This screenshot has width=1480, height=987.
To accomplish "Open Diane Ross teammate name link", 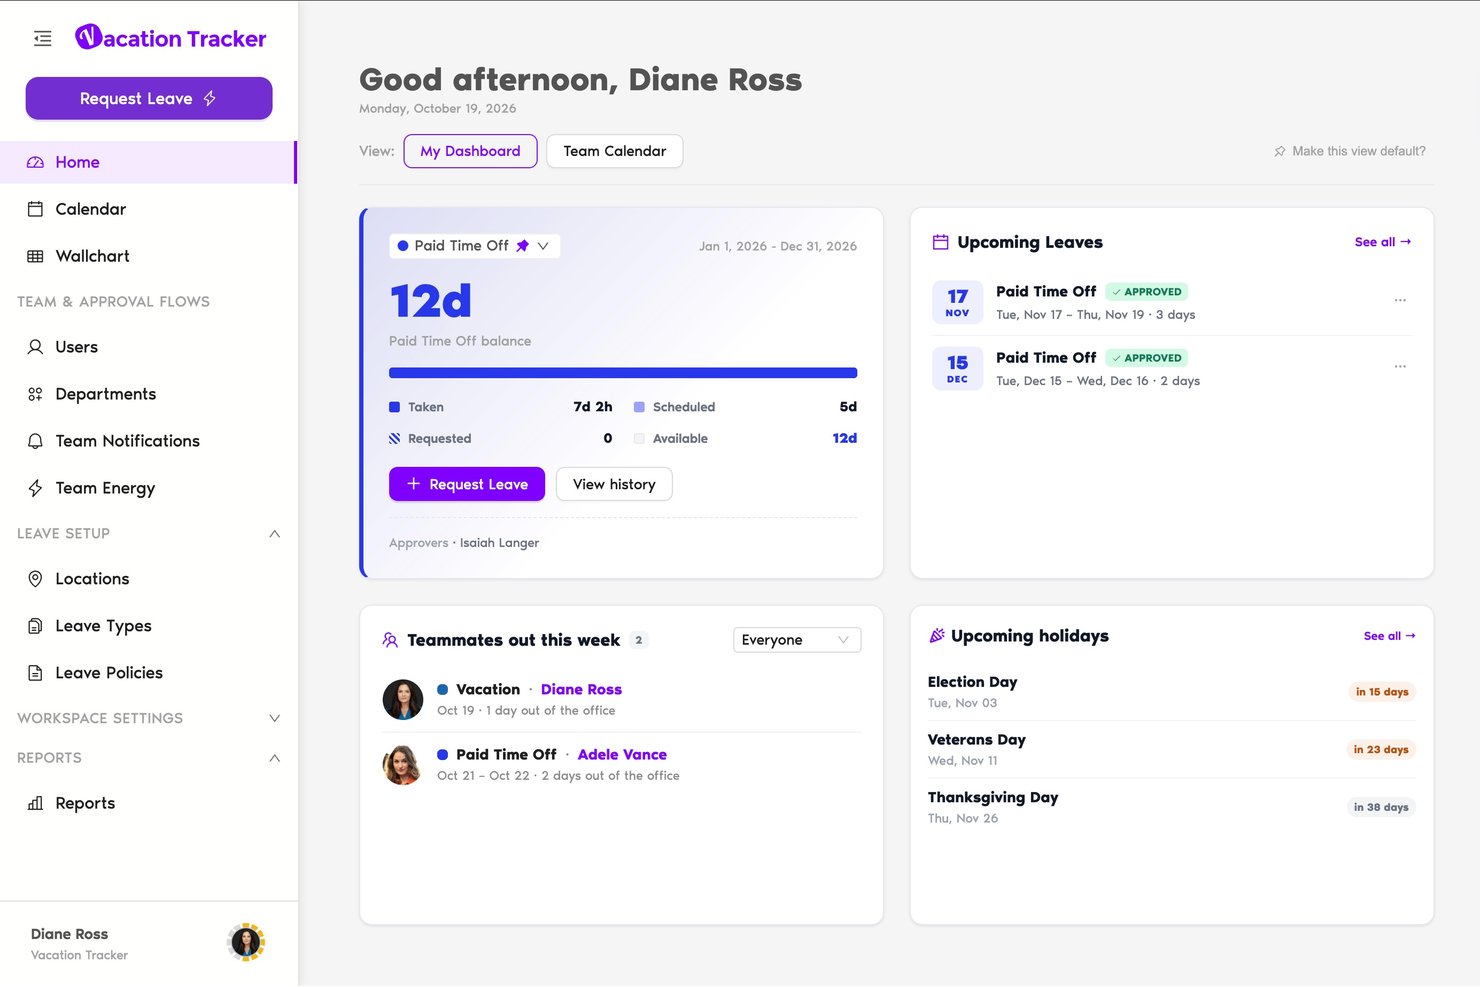I will (x=581, y=689).
